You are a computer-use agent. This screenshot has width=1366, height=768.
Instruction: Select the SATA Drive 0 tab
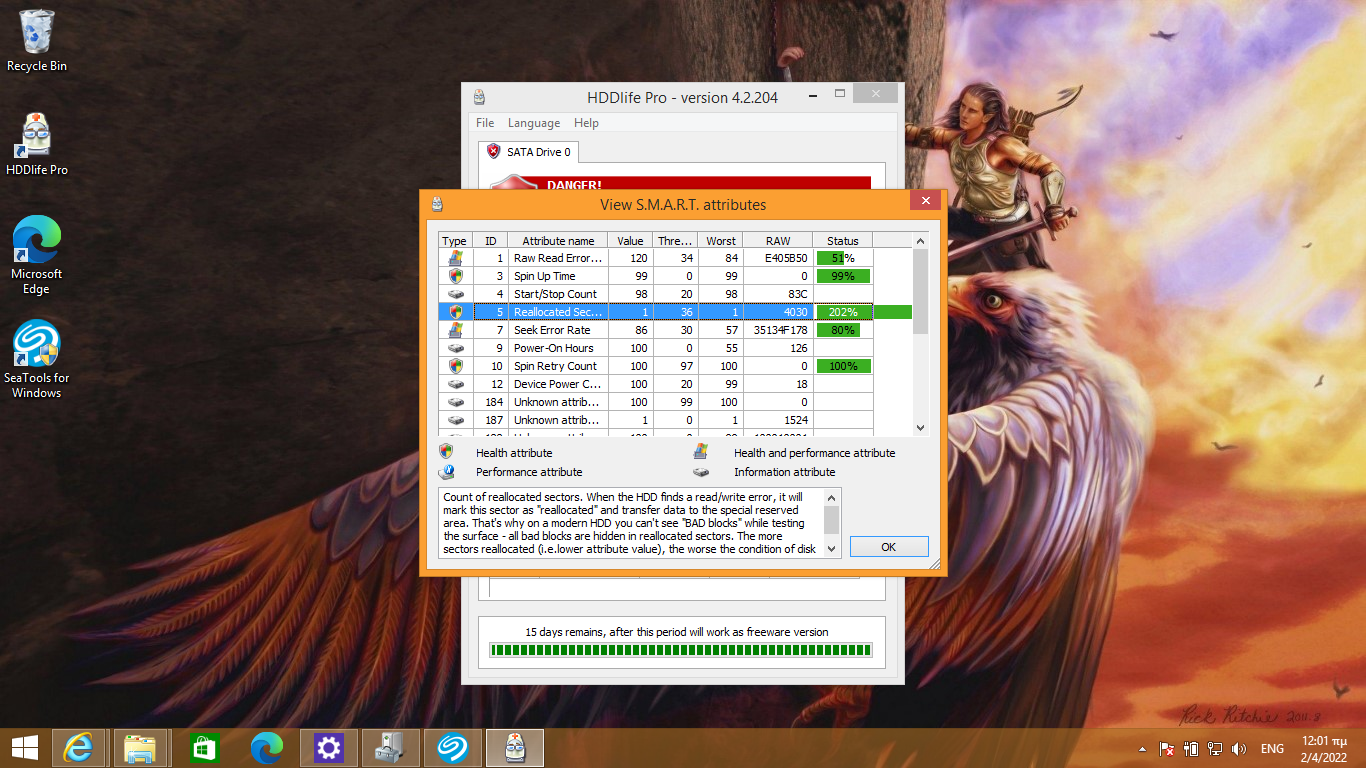click(528, 152)
